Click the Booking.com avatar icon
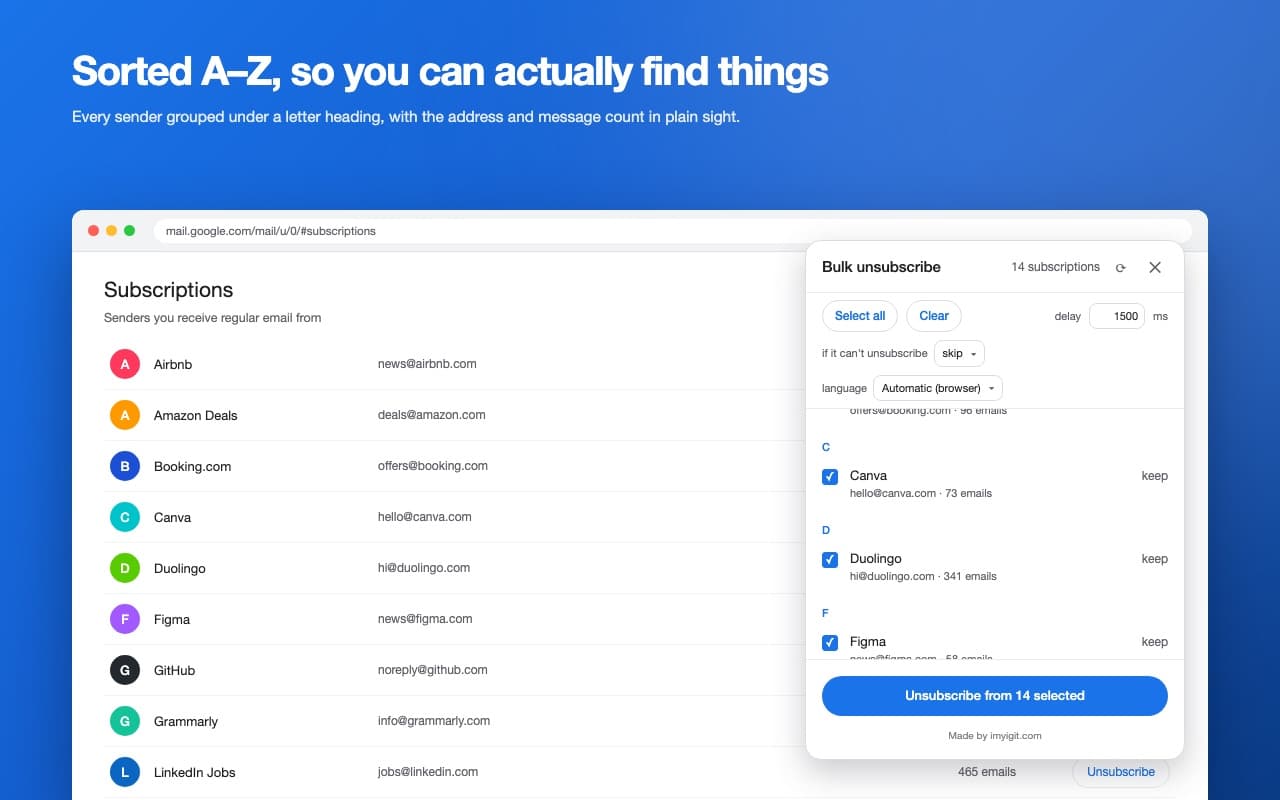 (x=125, y=466)
